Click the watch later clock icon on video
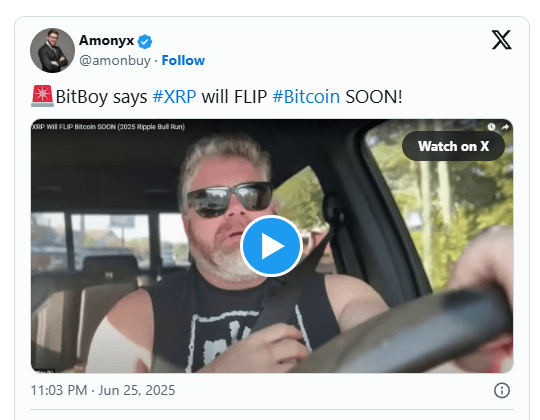 point(491,127)
